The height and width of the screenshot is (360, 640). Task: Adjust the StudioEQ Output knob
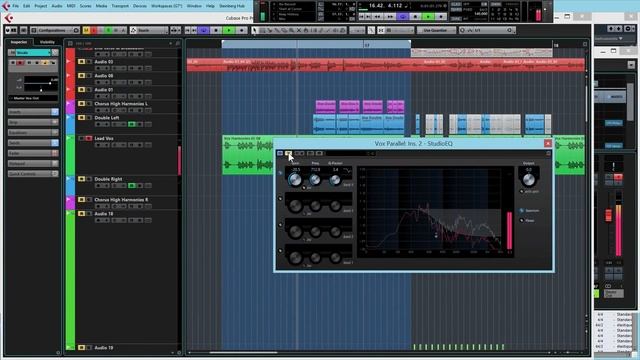pyautogui.click(x=529, y=179)
